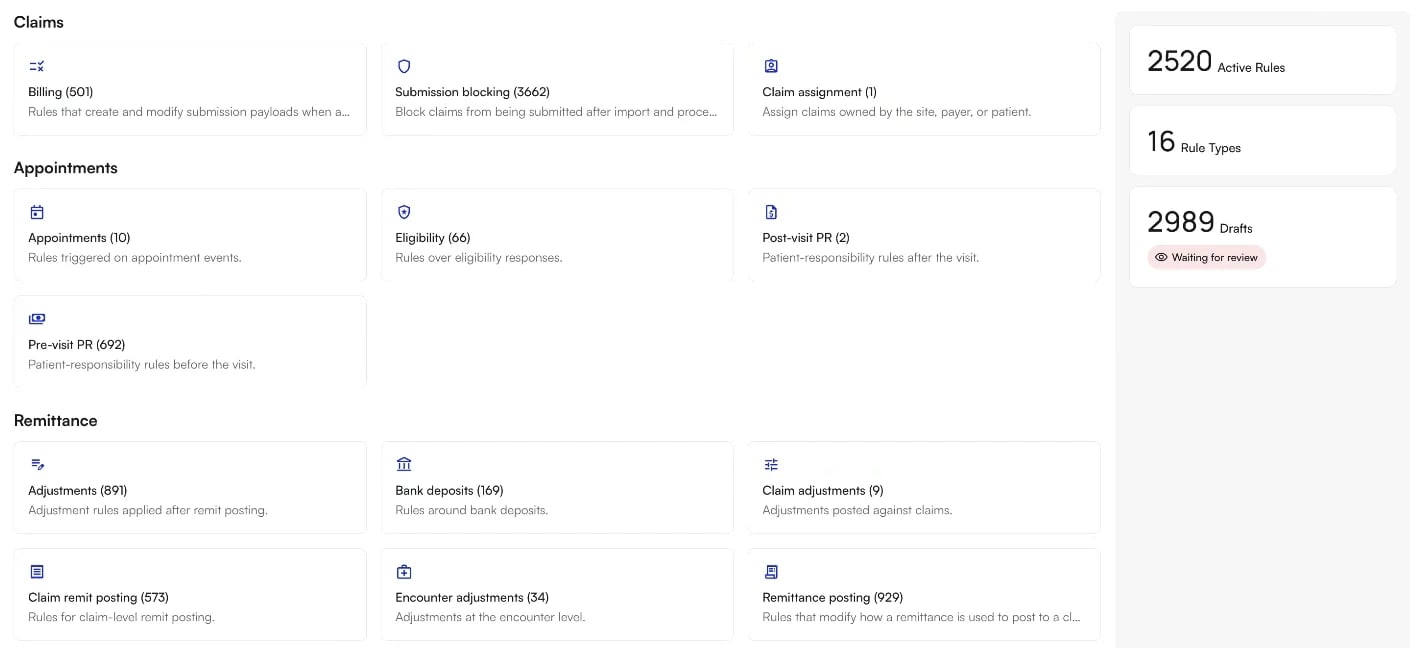The width and height of the screenshot is (1424, 648).
Task: Click 'Adjustment rules applied after remit posting.'
Action: click(148, 511)
